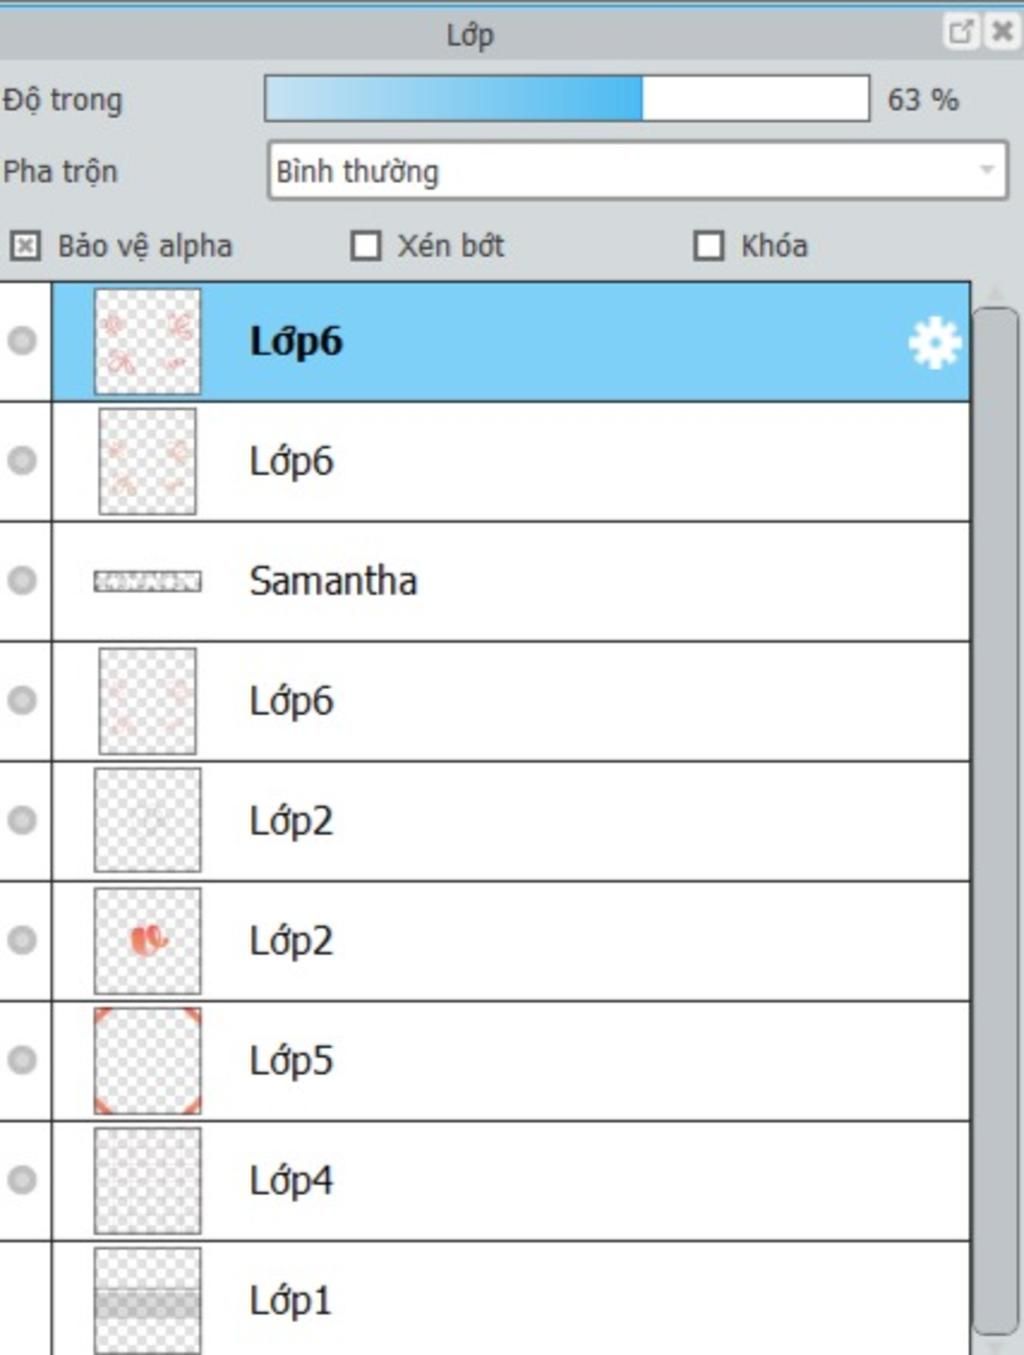
Task: Click the layer list vertical scrollbar
Action: tap(995, 820)
